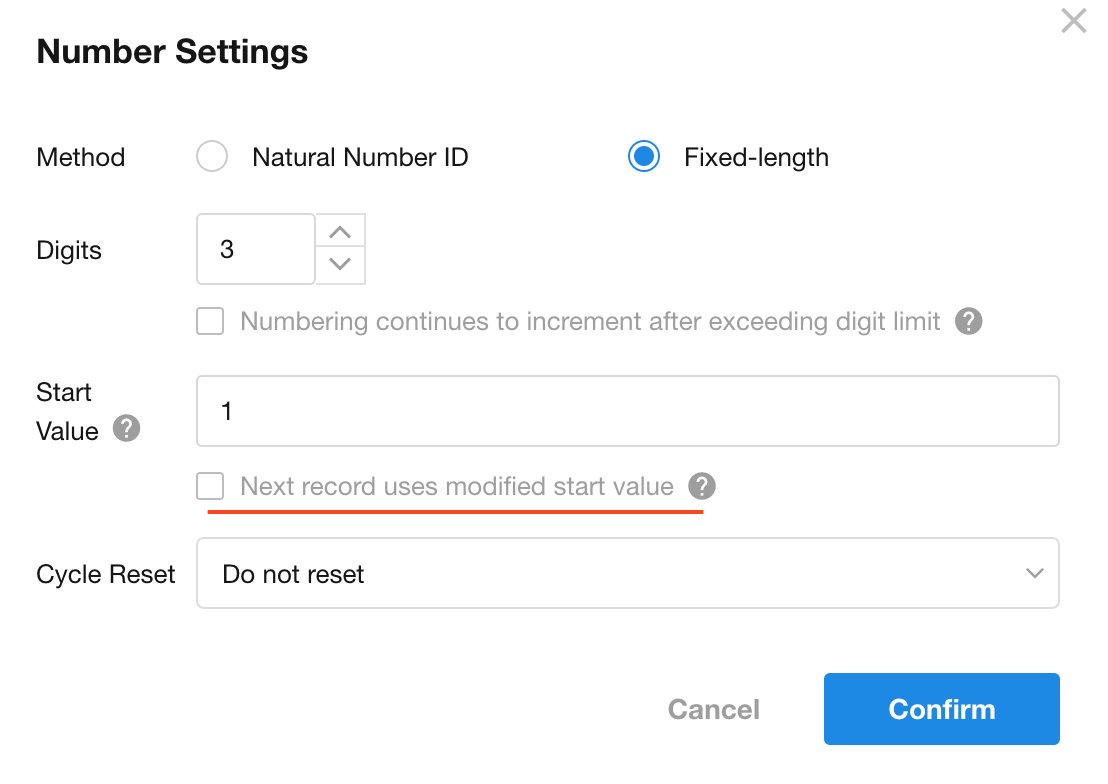Click the blue Confirm button
The image size is (1108, 784).
pyautogui.click(x=941, y=709)
